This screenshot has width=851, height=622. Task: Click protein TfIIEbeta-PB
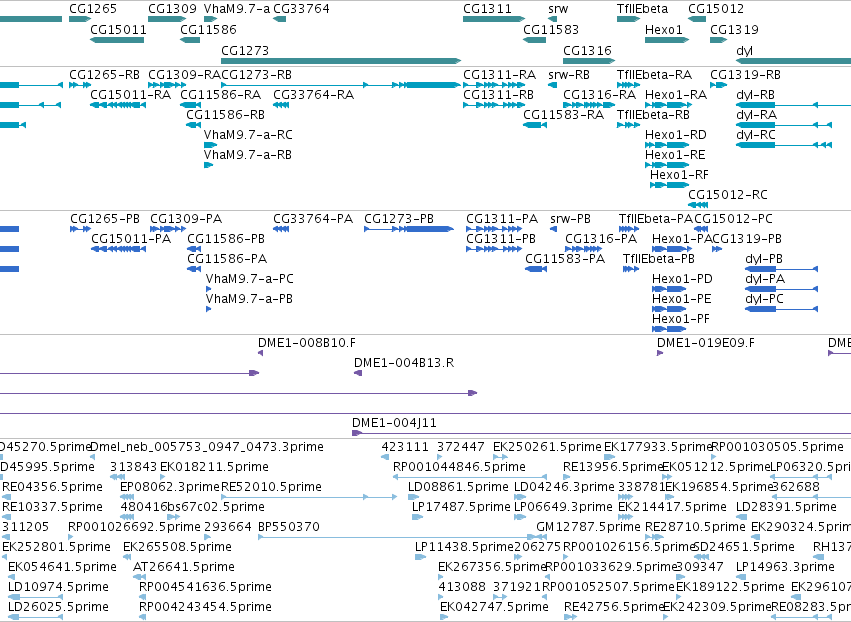click(658, 259)
